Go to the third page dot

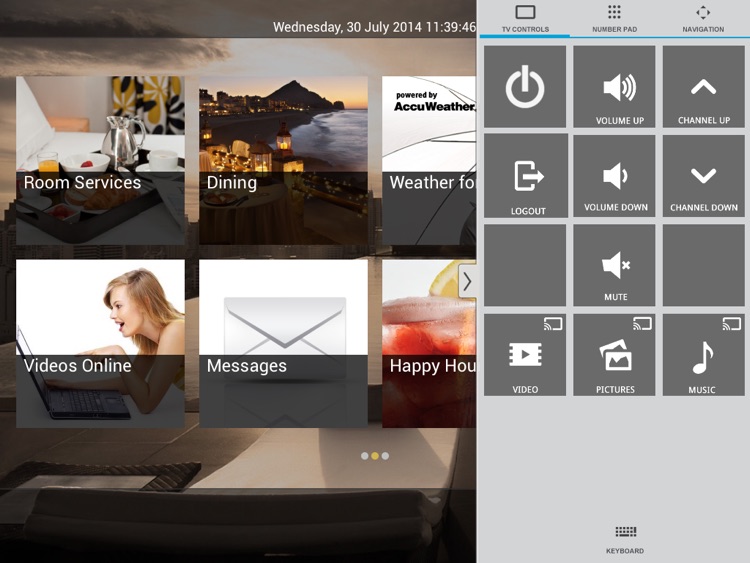[x=386, y=456]
